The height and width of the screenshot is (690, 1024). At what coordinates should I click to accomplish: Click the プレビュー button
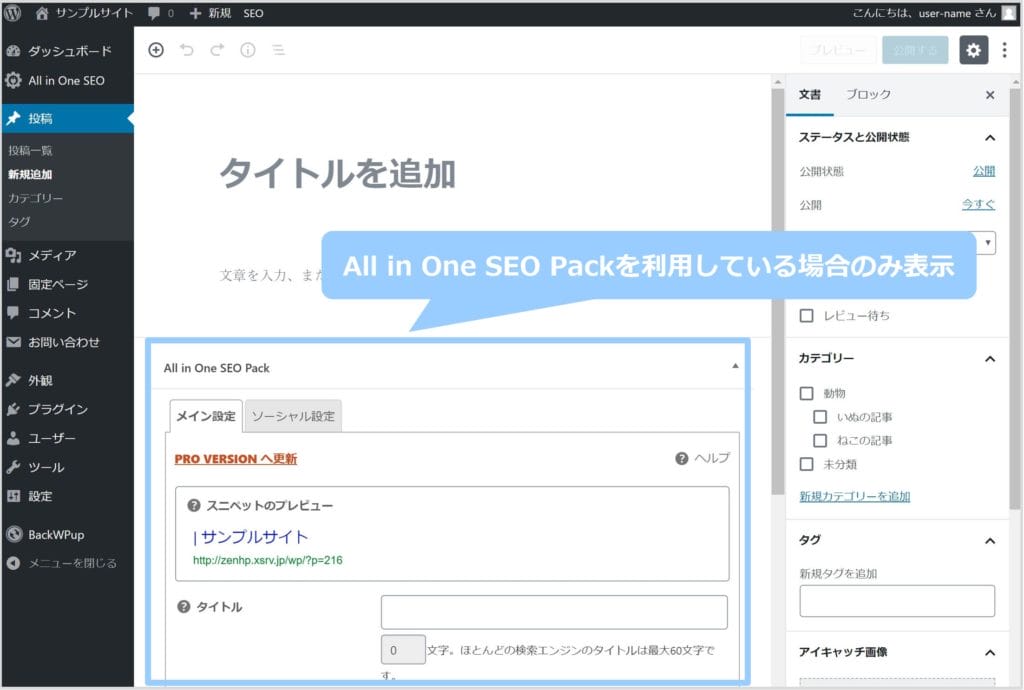[x=838, y=50]
